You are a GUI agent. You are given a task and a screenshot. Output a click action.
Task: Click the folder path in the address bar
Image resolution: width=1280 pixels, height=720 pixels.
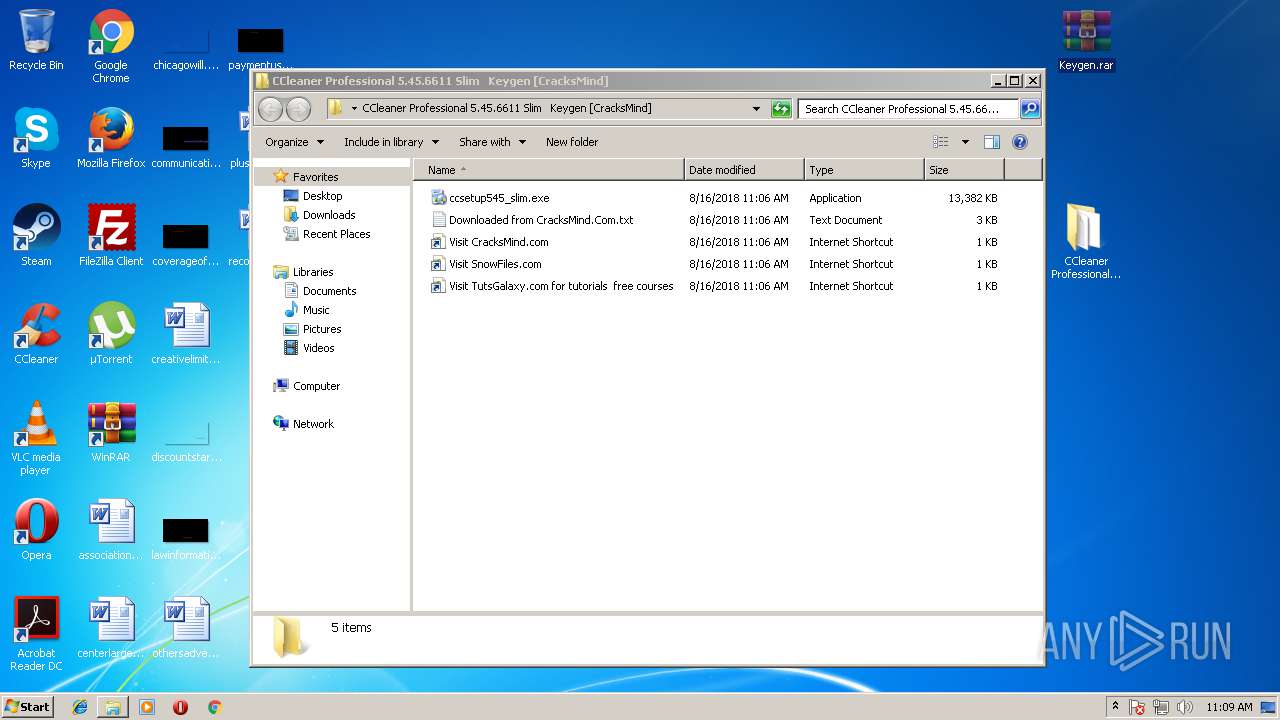coord(507,108)
